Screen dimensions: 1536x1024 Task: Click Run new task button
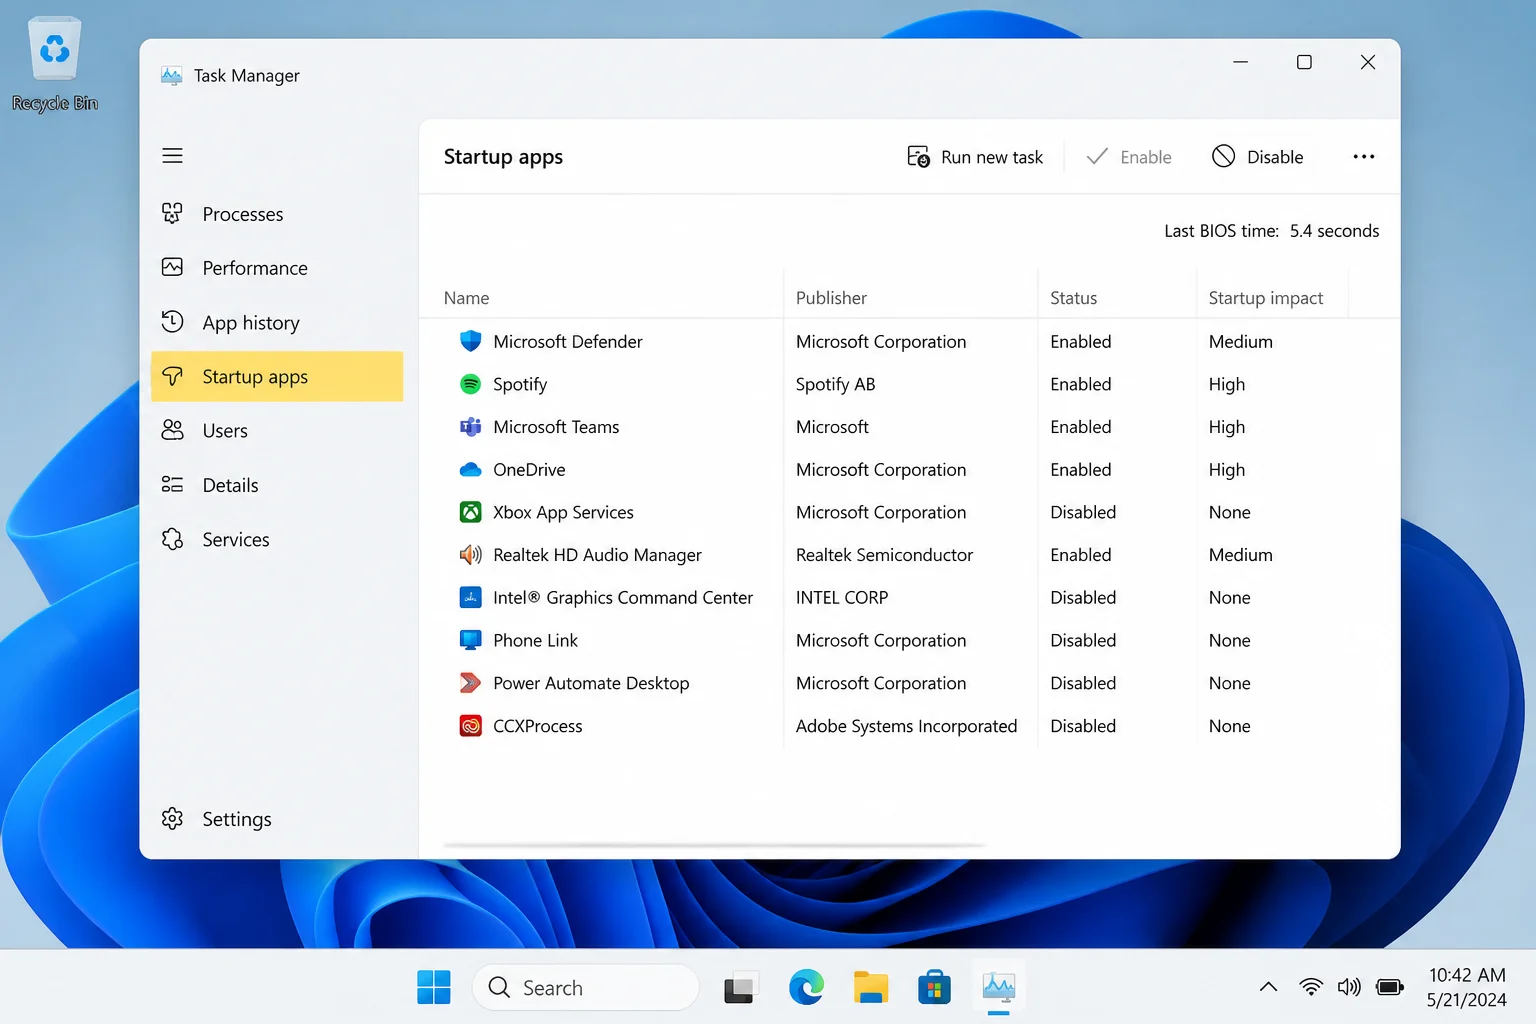tap(975, 157)
